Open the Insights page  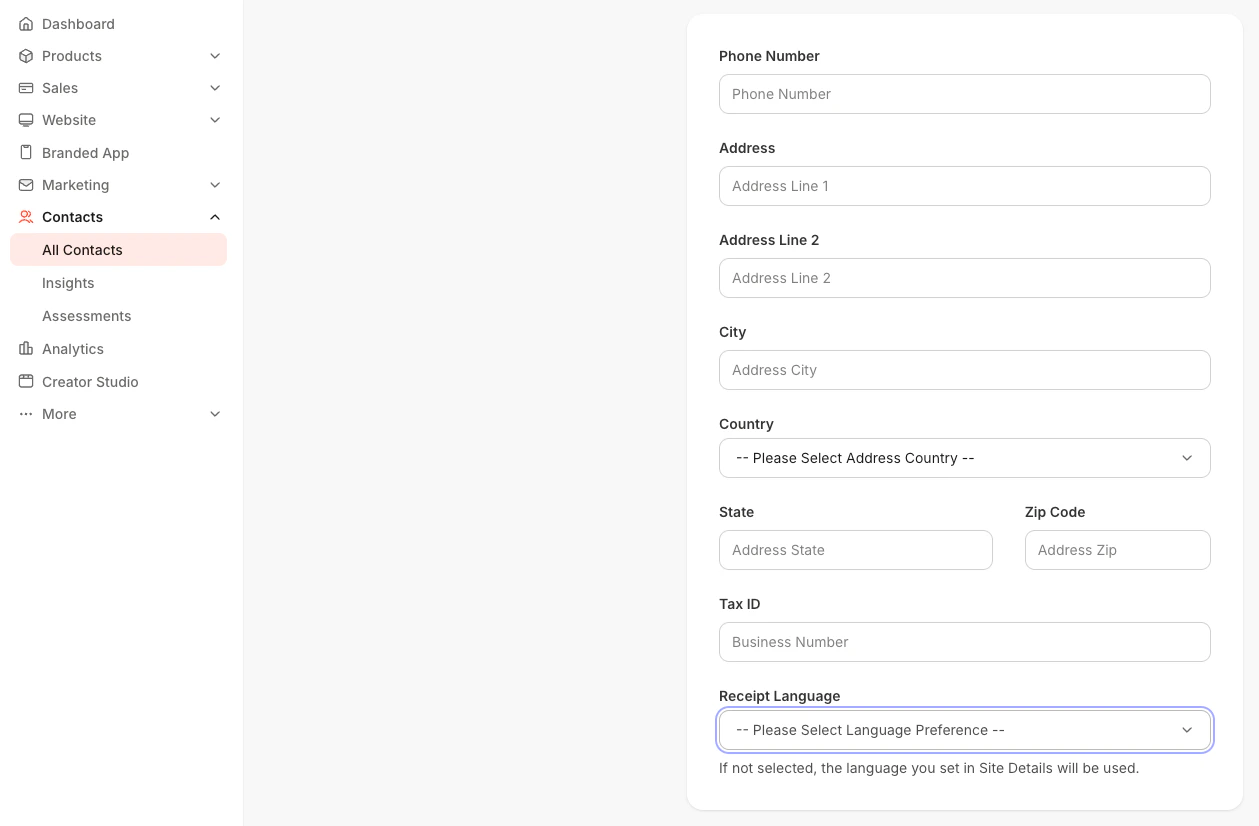coord(68,283)
